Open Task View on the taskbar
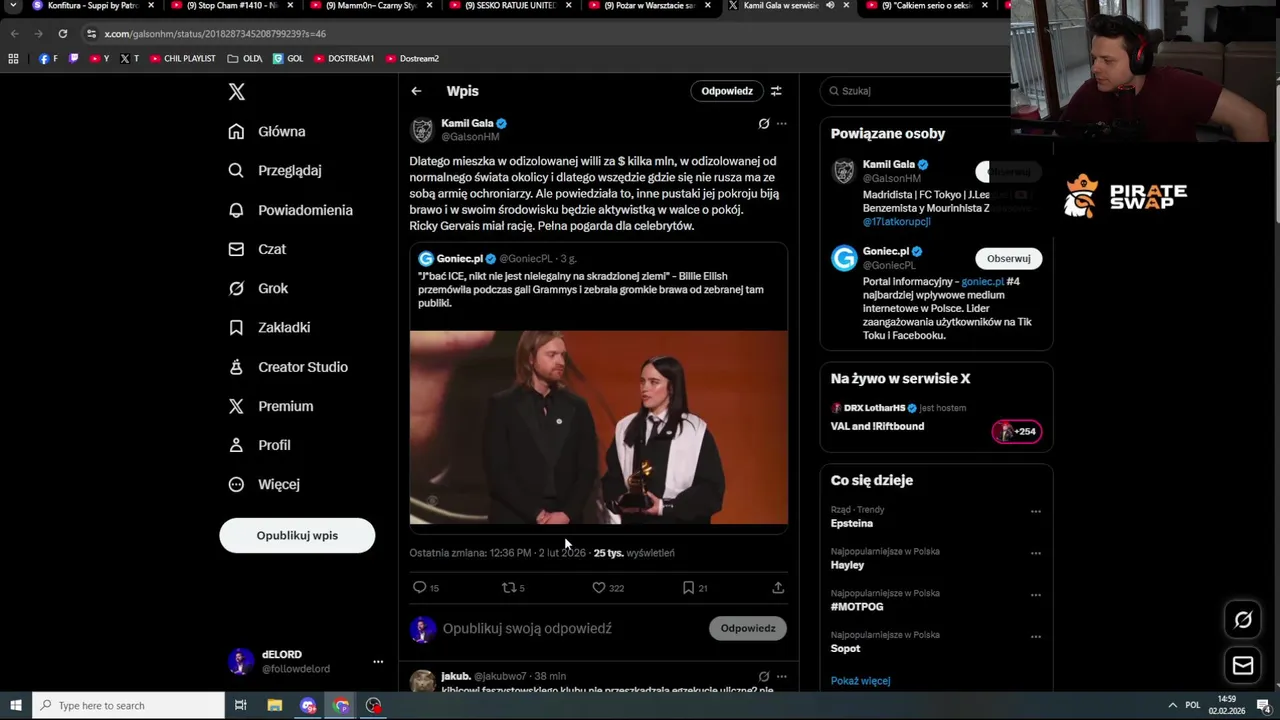This screenshot has height=720, width=1280. (x=240, y=706)
